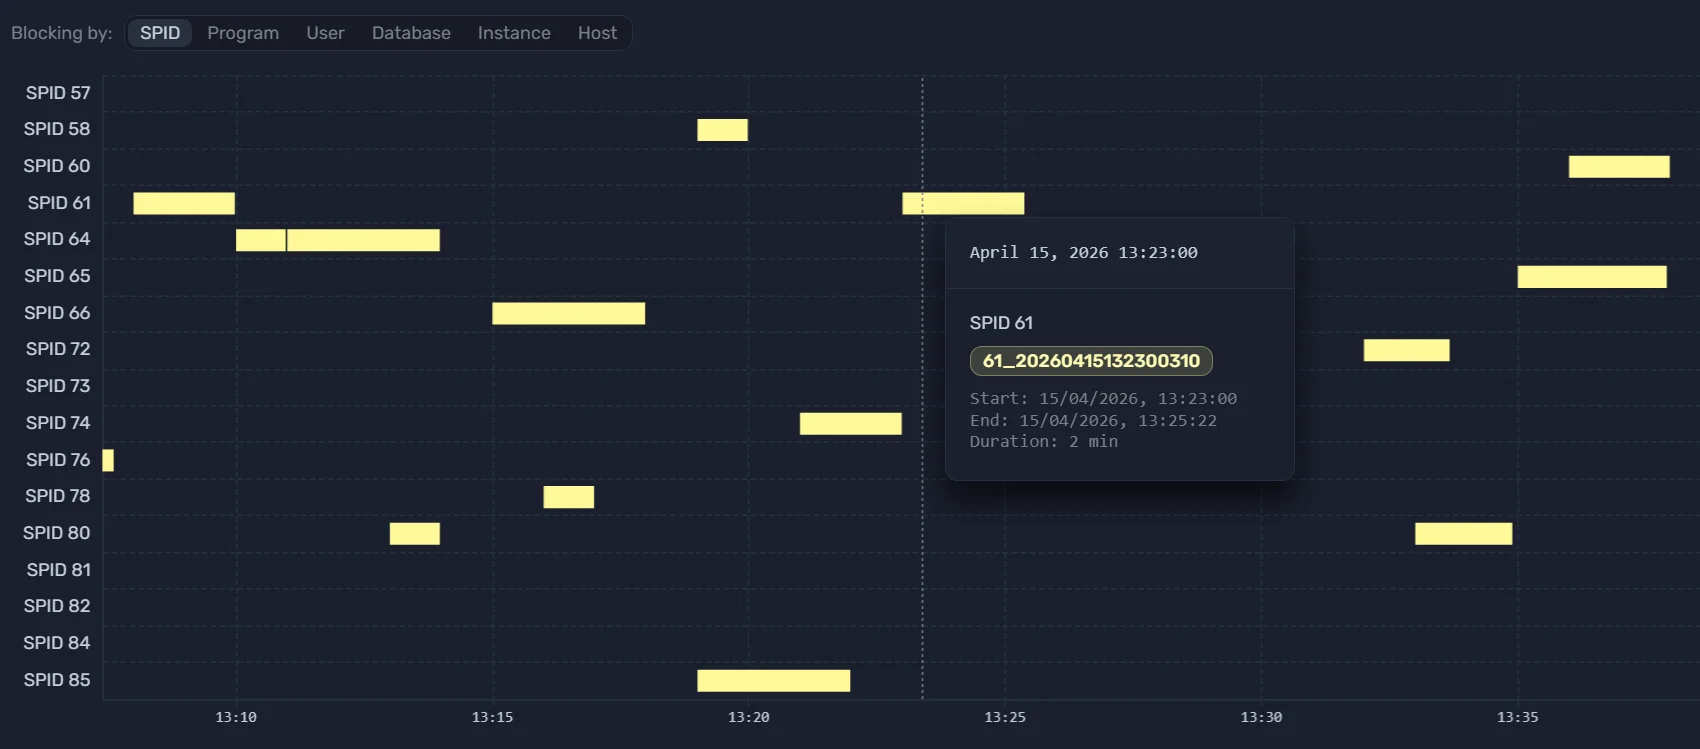The height and width of the screenshot is (749, 1700).
Task: Switch blocking view to User
Action: tap(325, 33)
